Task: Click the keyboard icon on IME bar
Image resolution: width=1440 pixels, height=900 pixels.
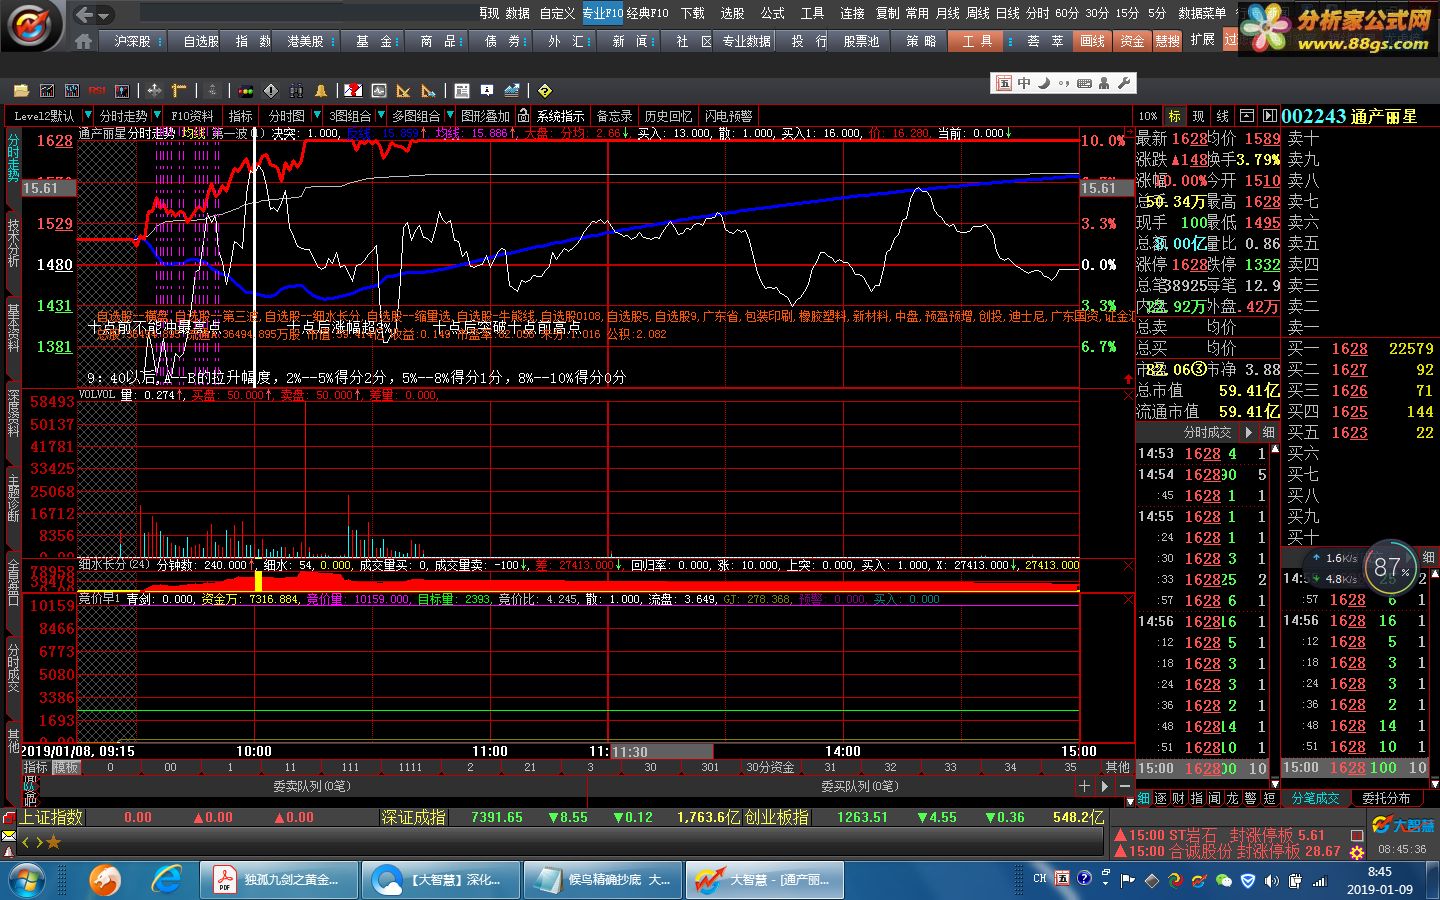Action: coord(1084,83)
